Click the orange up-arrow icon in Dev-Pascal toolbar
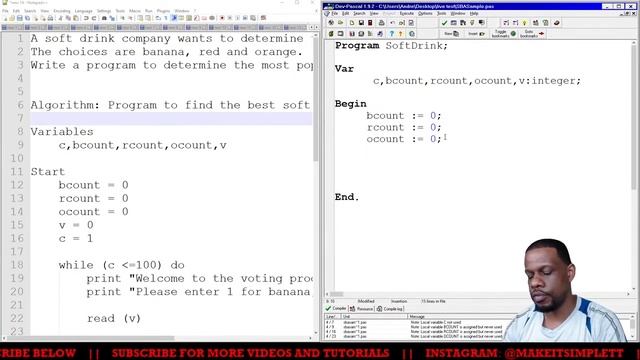 pos(400,33)
